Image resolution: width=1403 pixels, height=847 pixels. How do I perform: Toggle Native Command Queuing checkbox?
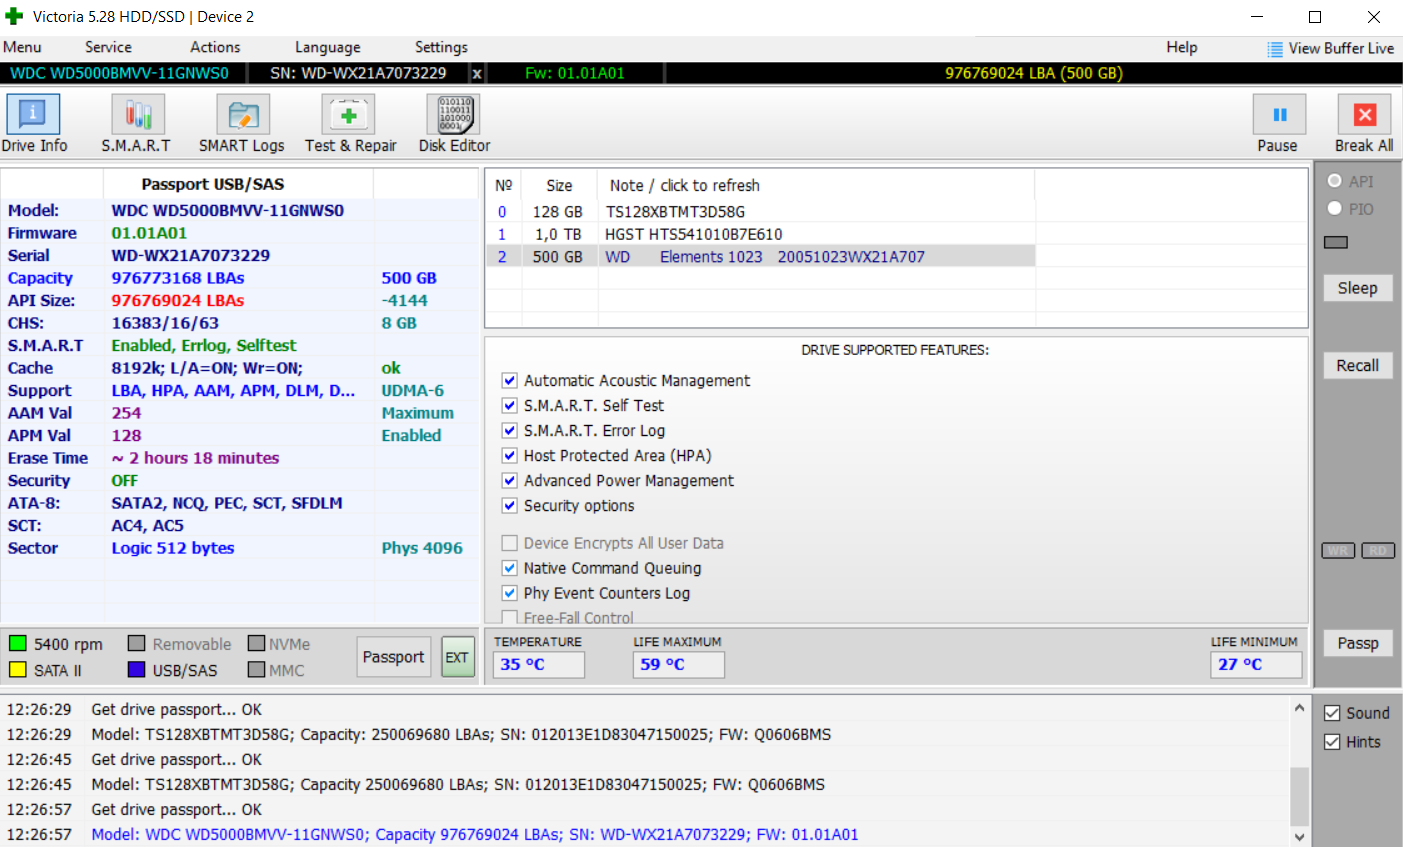[510, 568]
